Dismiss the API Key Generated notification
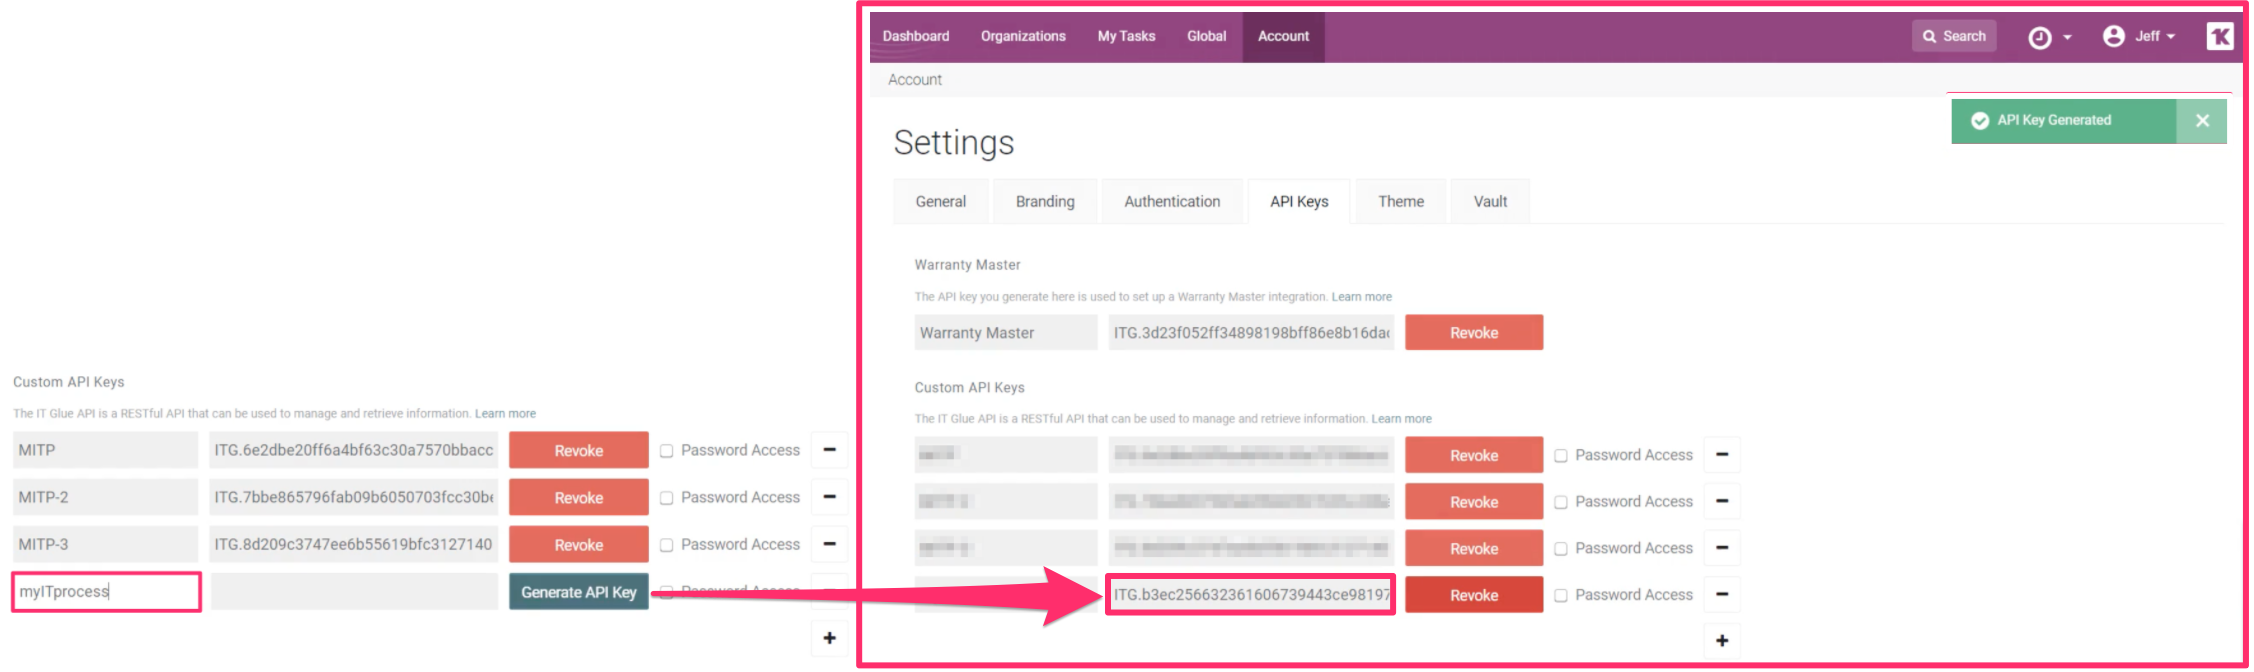2254x672 pixels. 2202,121
